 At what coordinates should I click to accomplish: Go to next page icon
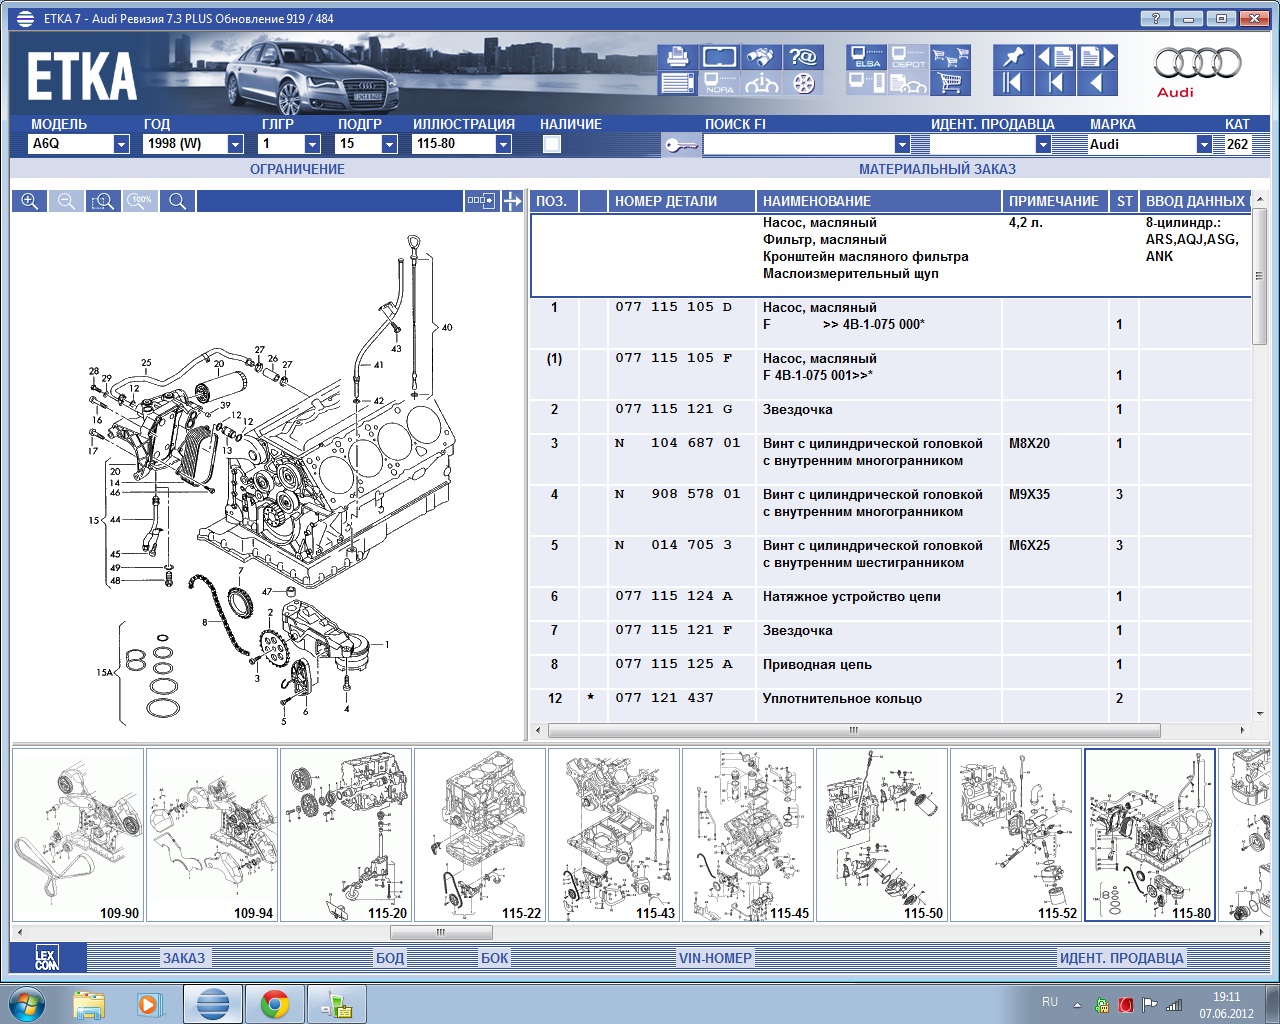pyautogui.click(x=1097, y=57)
